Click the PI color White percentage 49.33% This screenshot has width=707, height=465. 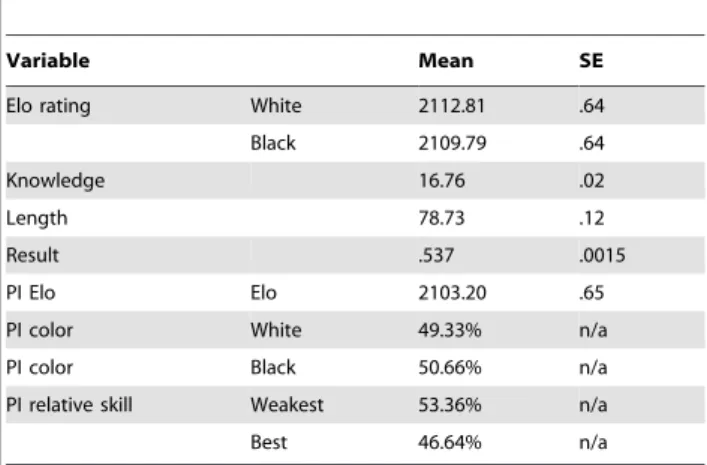tap(450, 330)
